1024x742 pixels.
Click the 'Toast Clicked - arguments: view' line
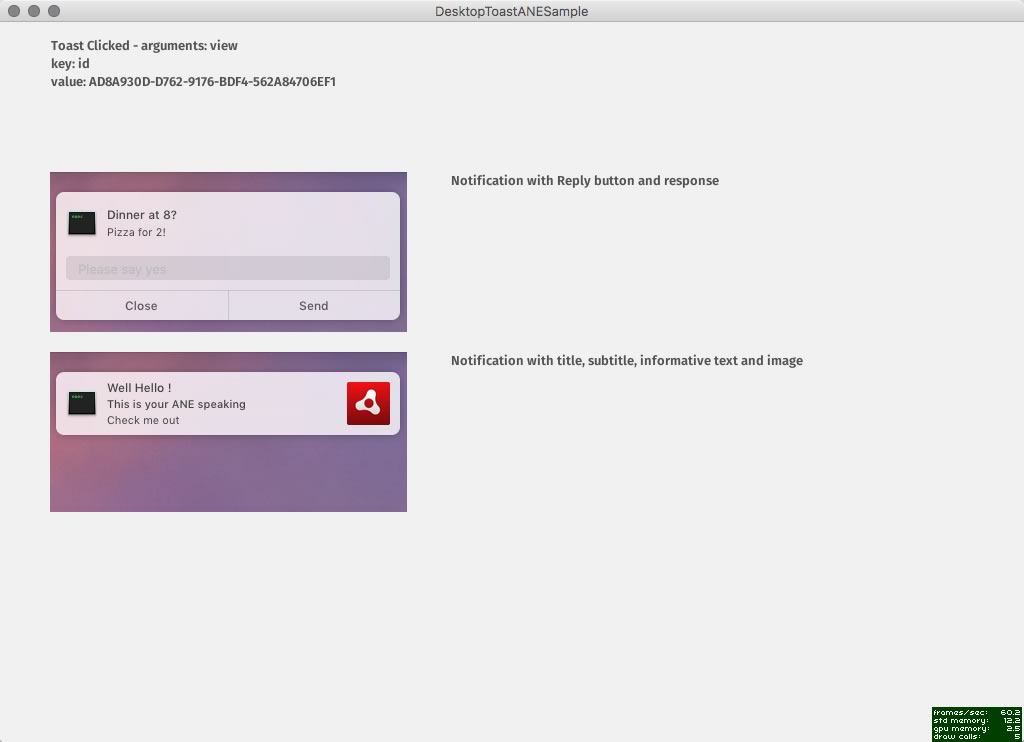[x=144, y=46]
